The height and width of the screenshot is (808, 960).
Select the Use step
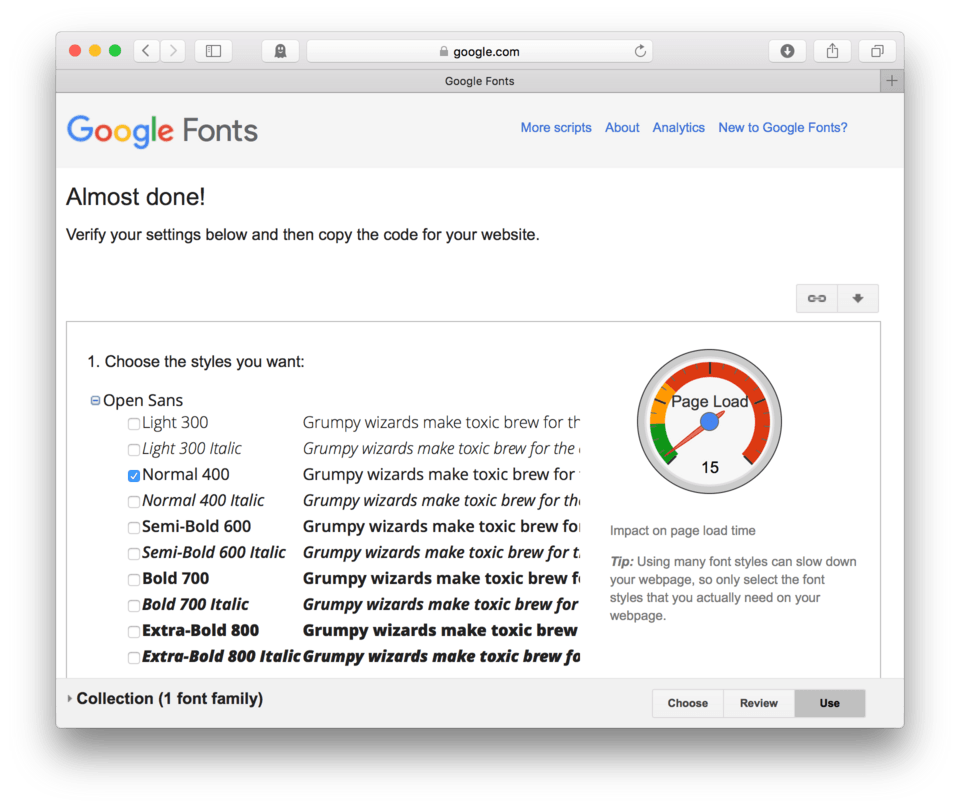coord(830,703)
